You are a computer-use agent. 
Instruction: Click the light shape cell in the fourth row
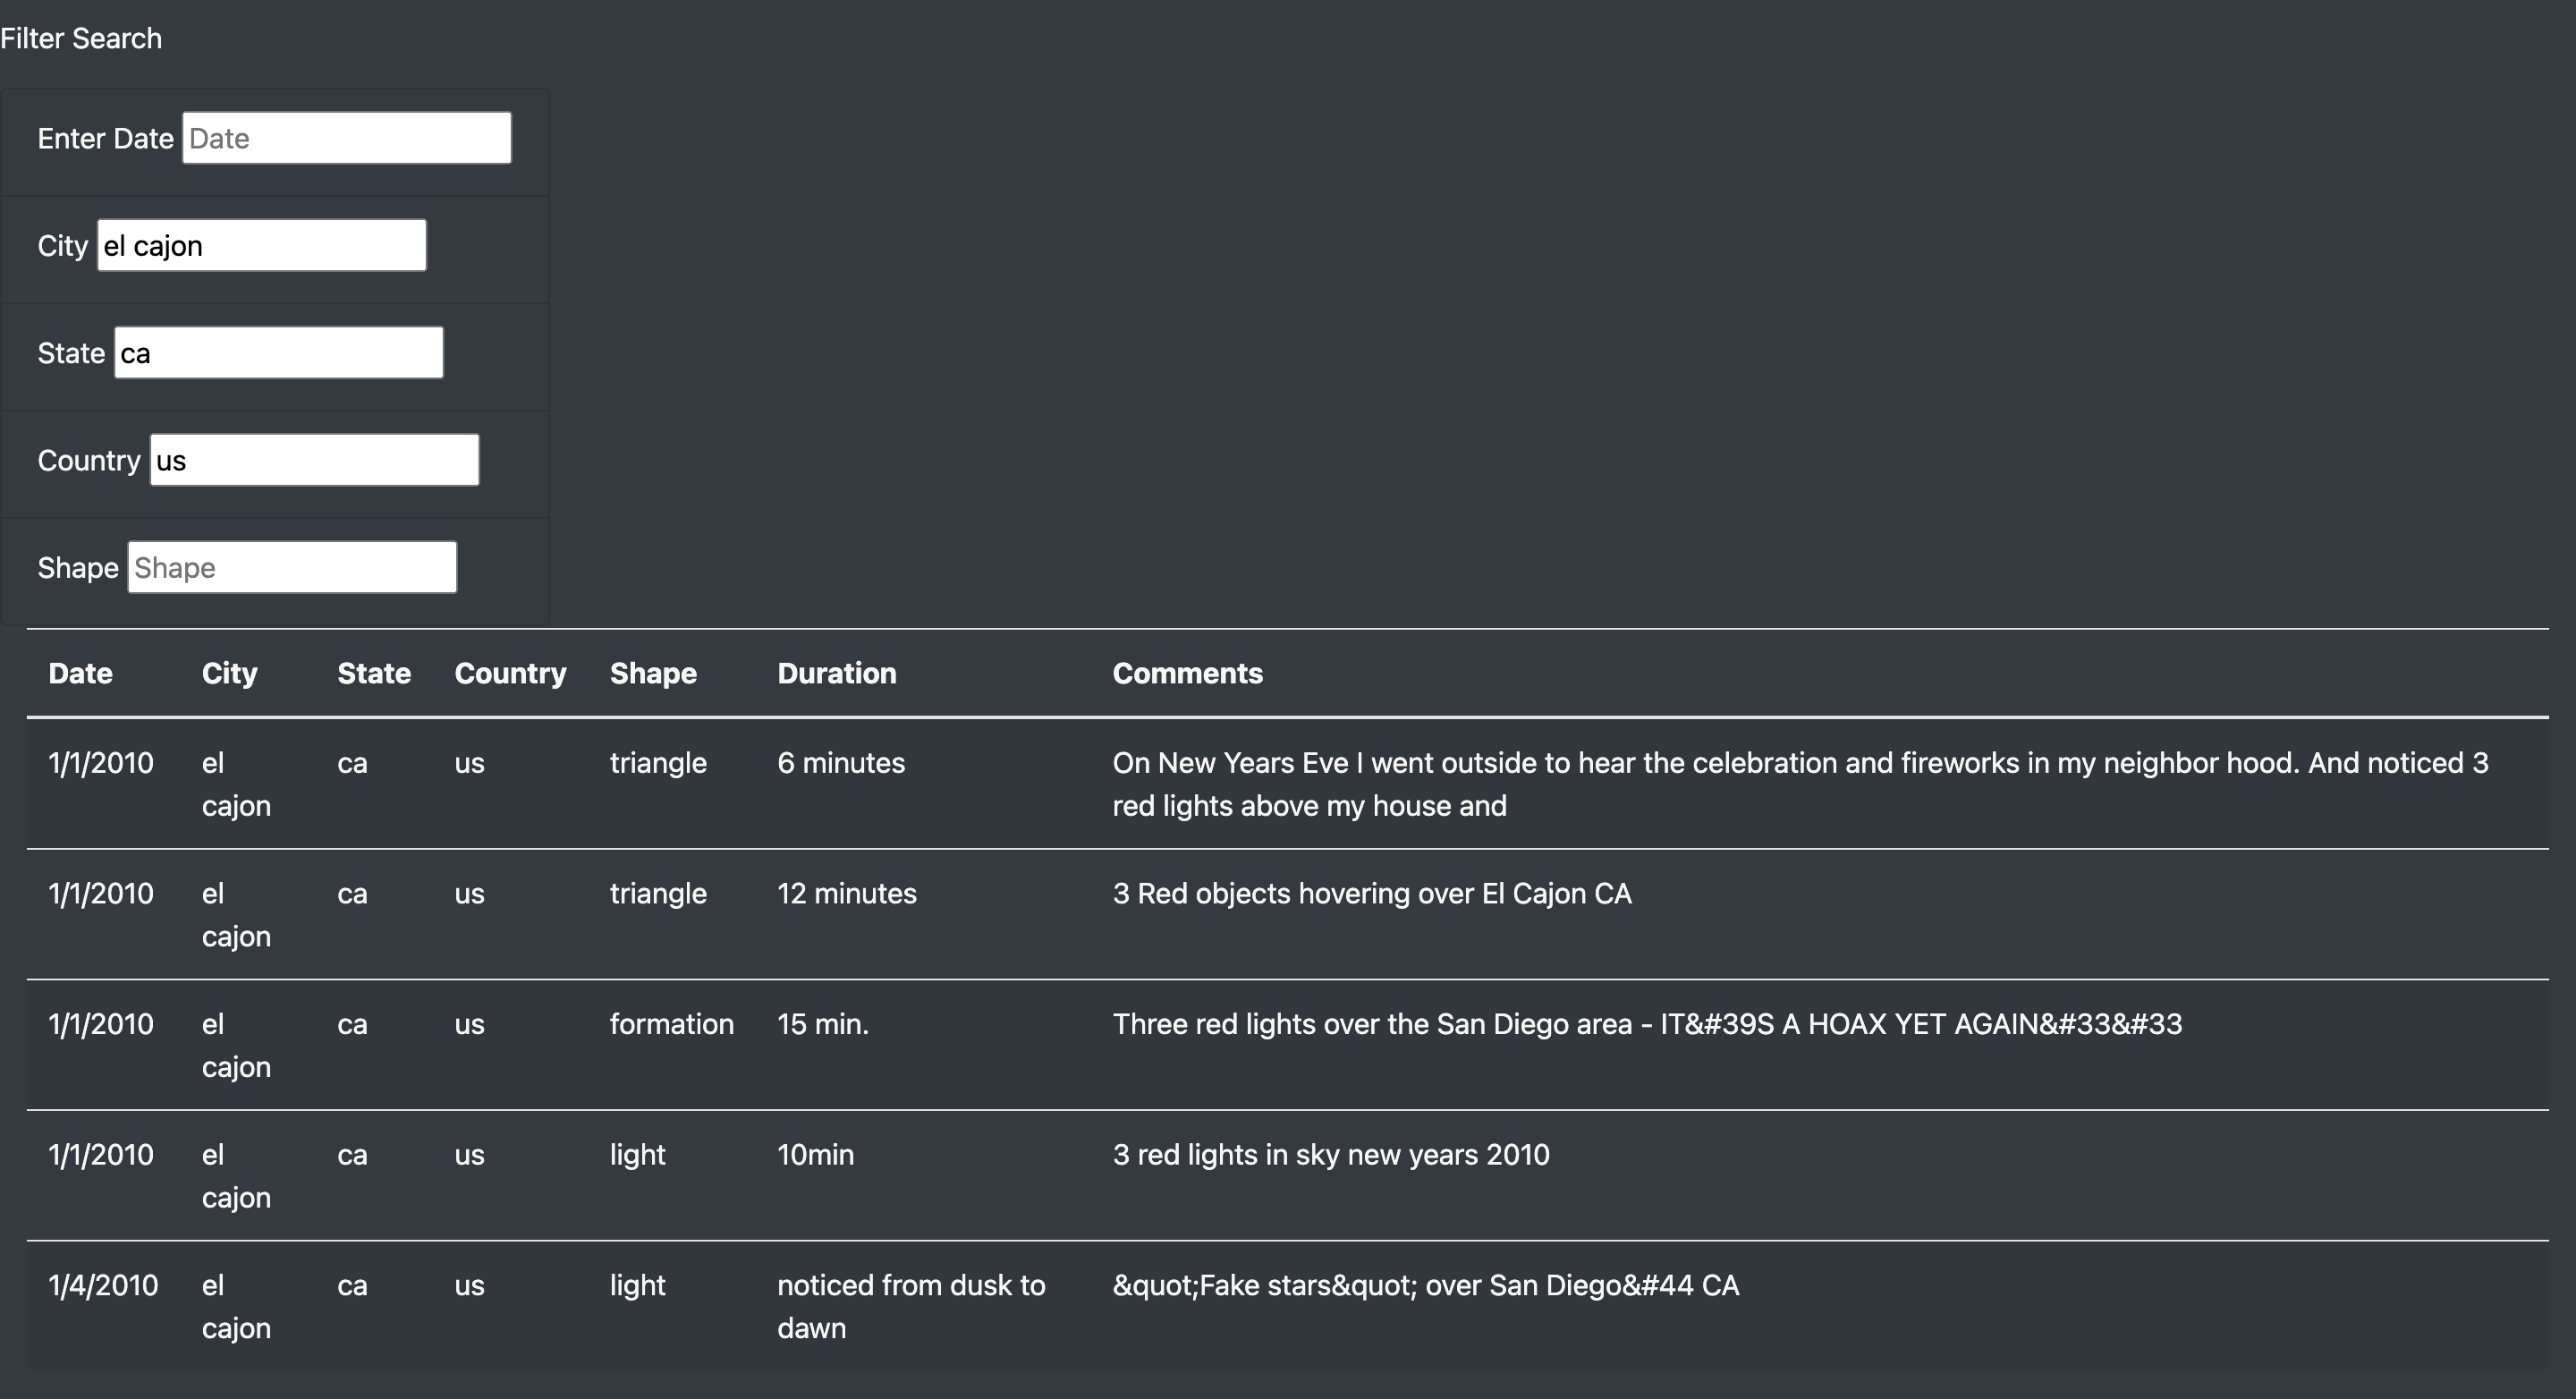pyautogui.click(x=637, y=1154)
